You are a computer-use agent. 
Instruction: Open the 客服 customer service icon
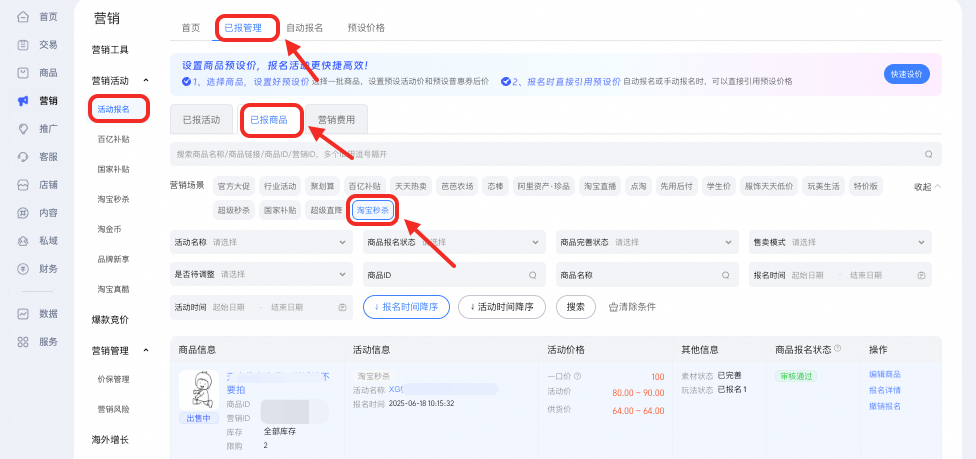click(23, 157)
